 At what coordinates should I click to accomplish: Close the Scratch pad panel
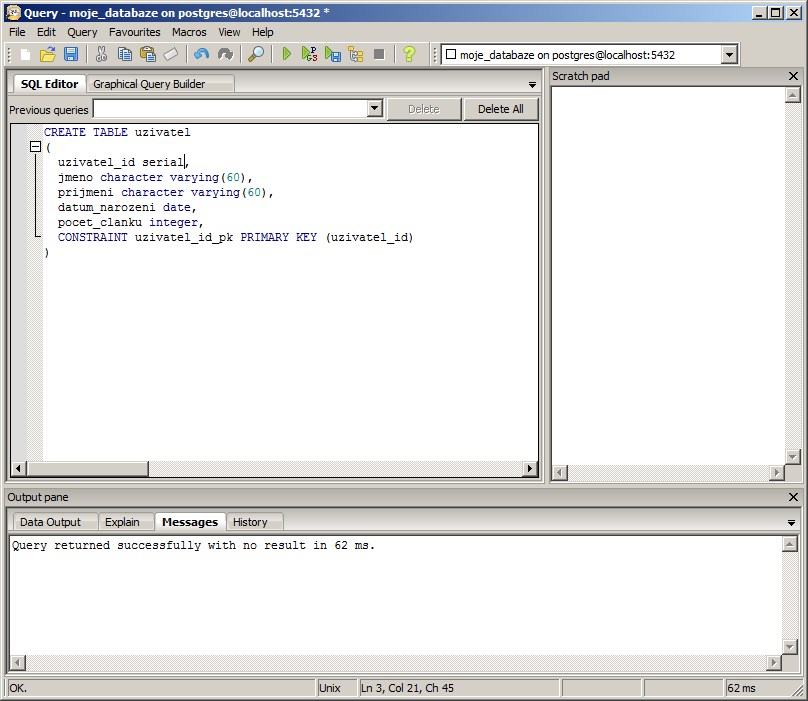click(x=794, y=76)
